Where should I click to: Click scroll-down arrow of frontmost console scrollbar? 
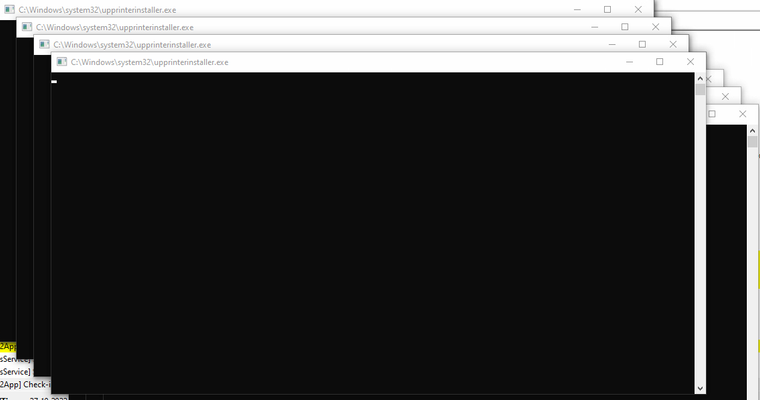(700, 388)
